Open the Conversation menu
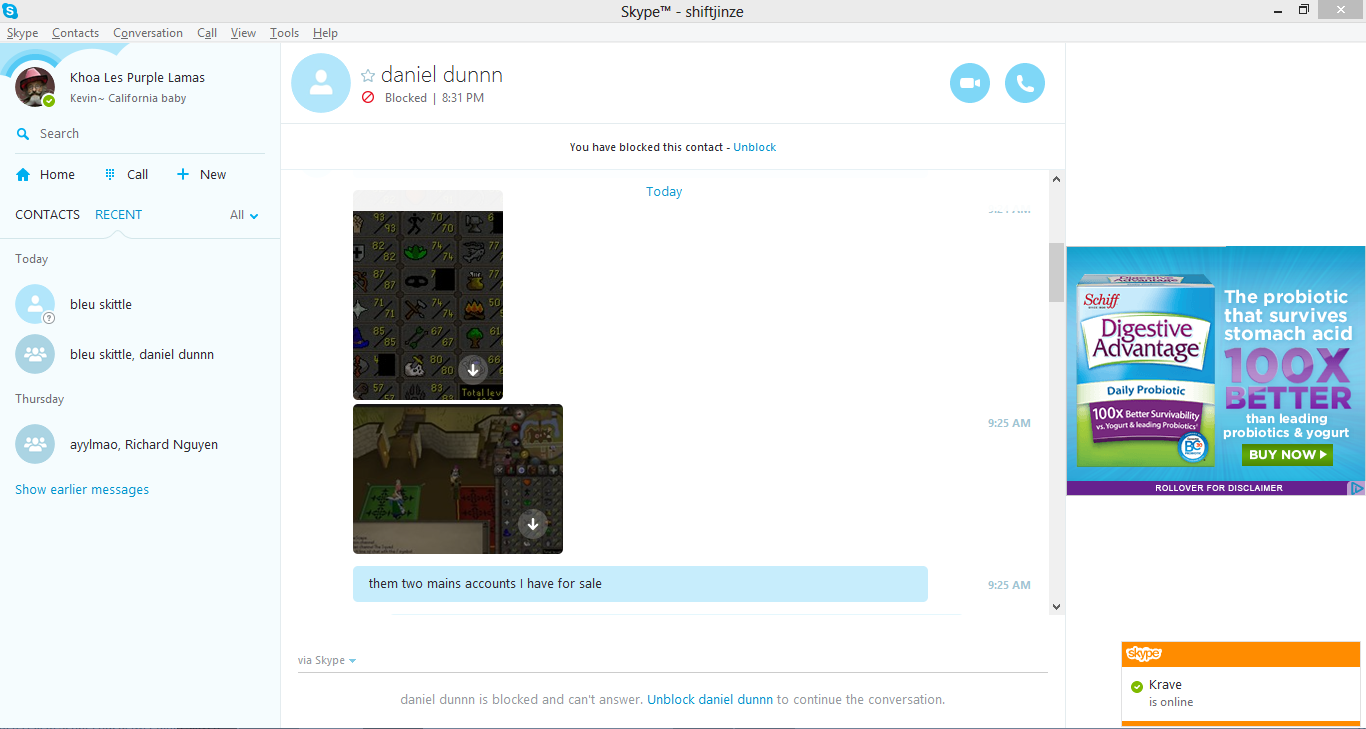Viewport: 1366px width, 729px height. coord(148,33)
